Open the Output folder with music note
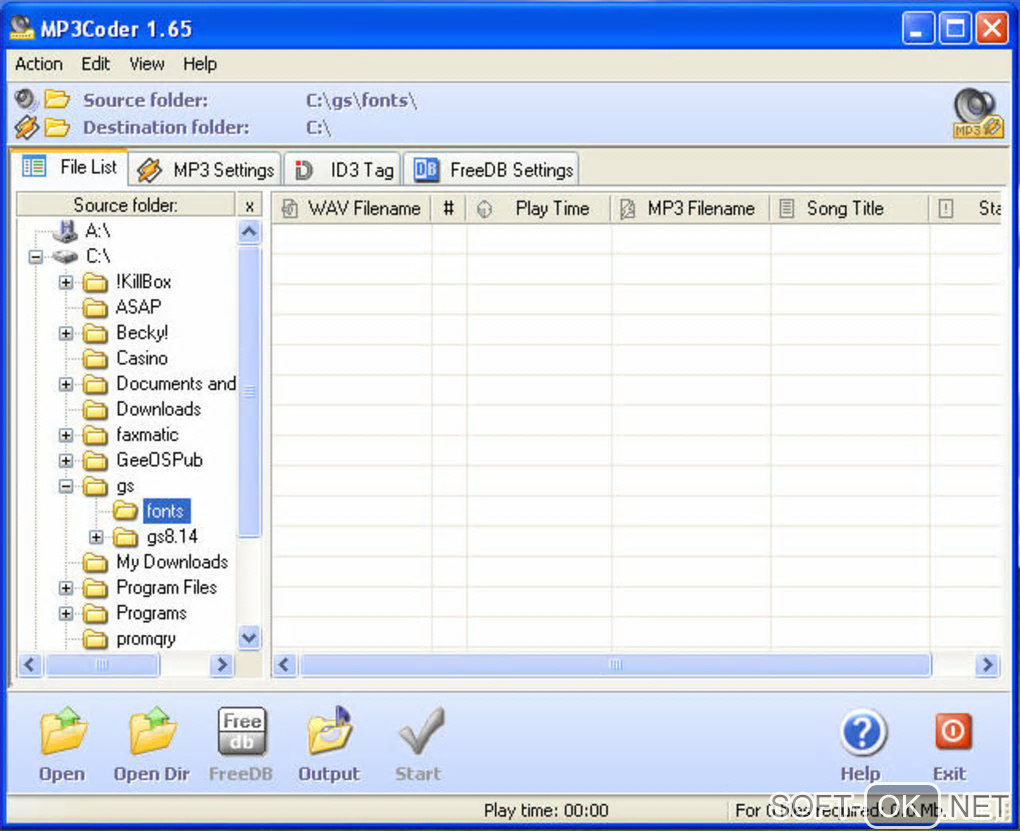1020x831 pixels. 330,730
